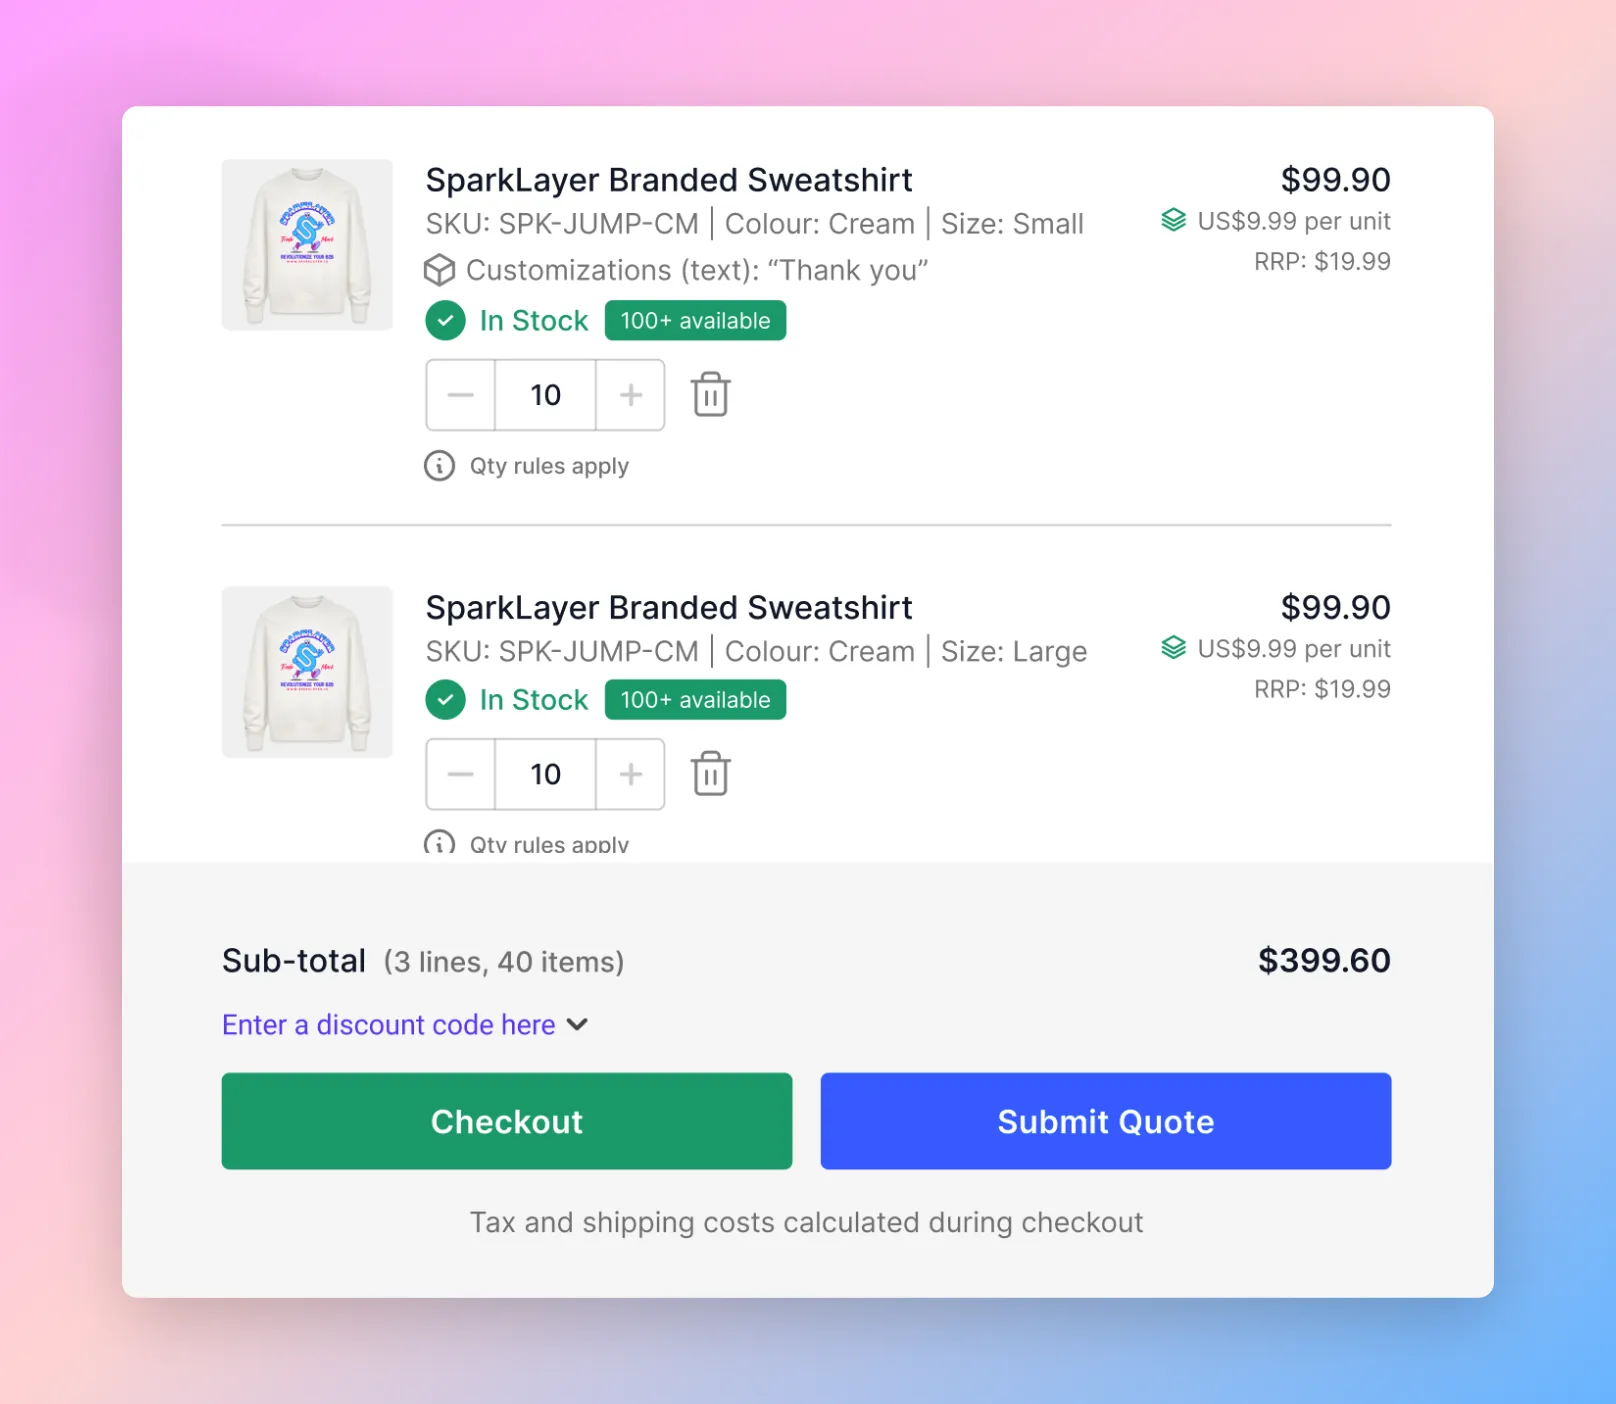Increase quantity of the Large sweatshirt
This screenshot has height=1404, width=1616.
pos(630,774)
